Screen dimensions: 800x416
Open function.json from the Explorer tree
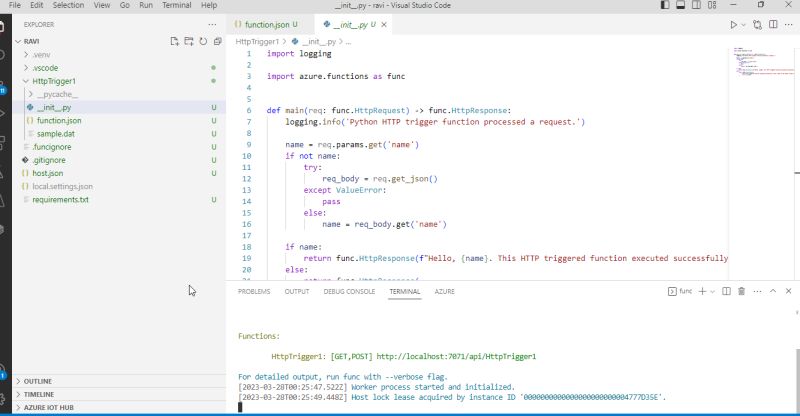[118, 121]
